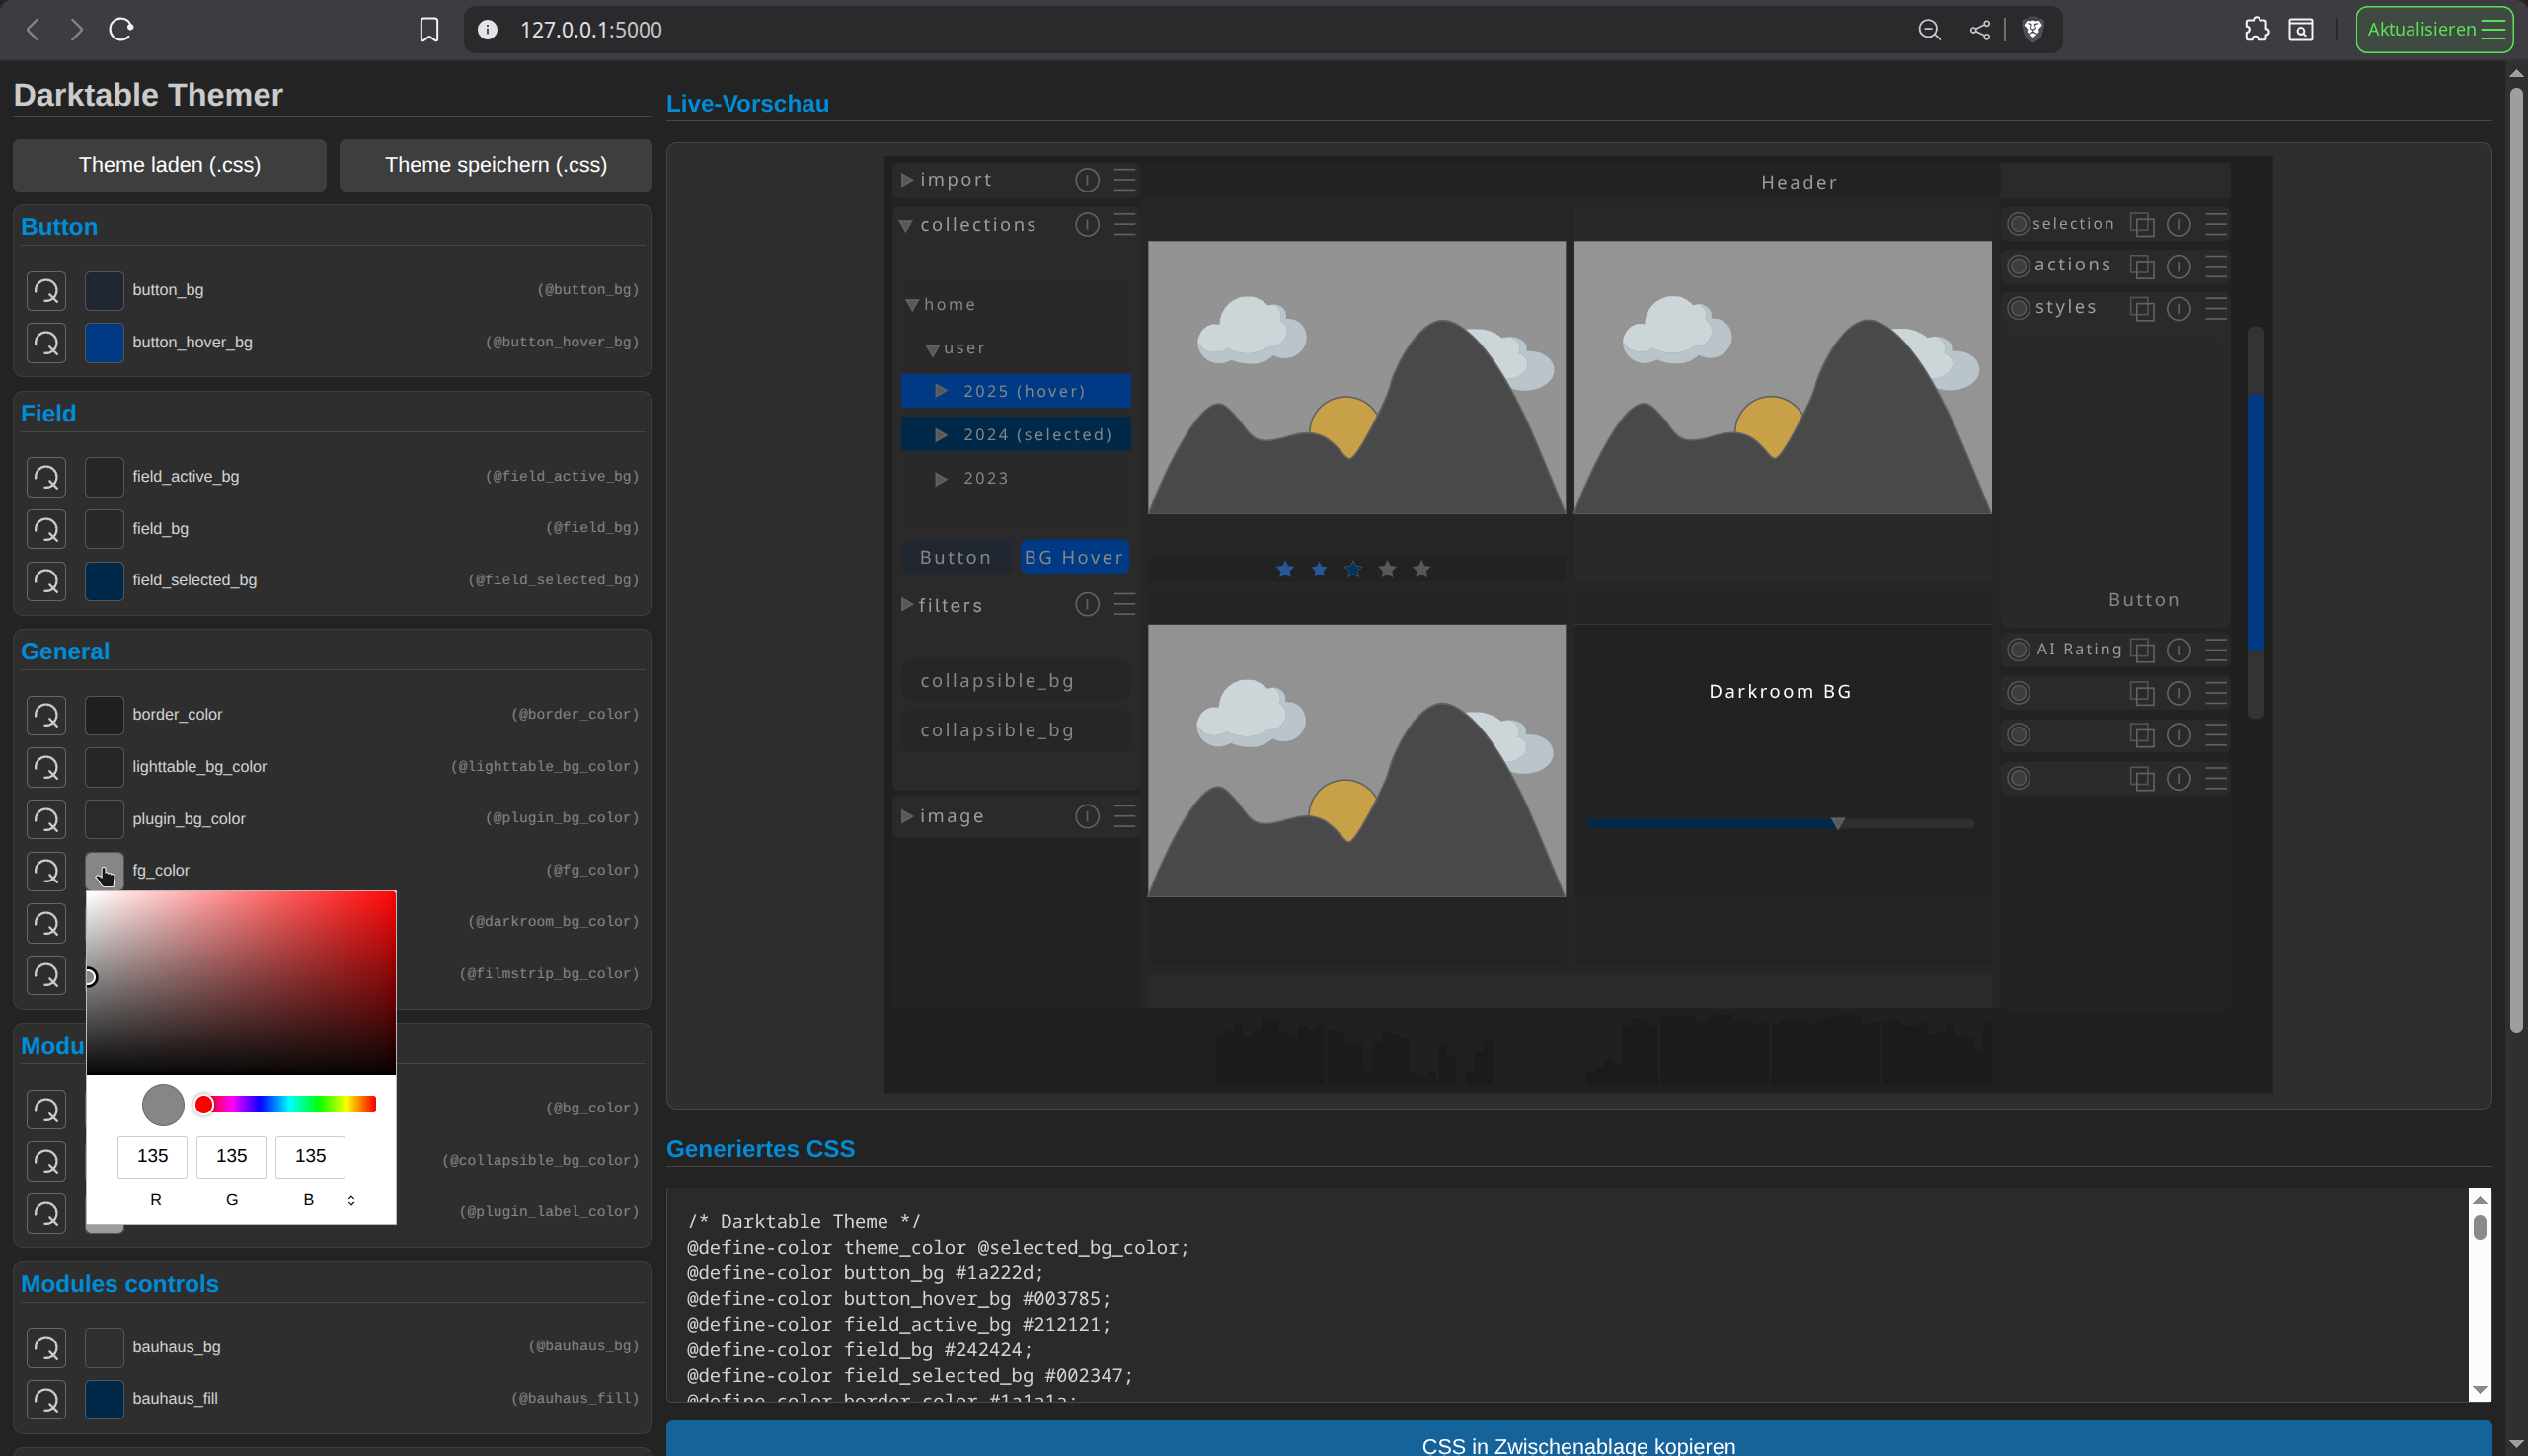Reset the field_selected_bg color
The width and height of the screenshot is (2528, 1456).
pyautogui.click(x=46, y=581)
